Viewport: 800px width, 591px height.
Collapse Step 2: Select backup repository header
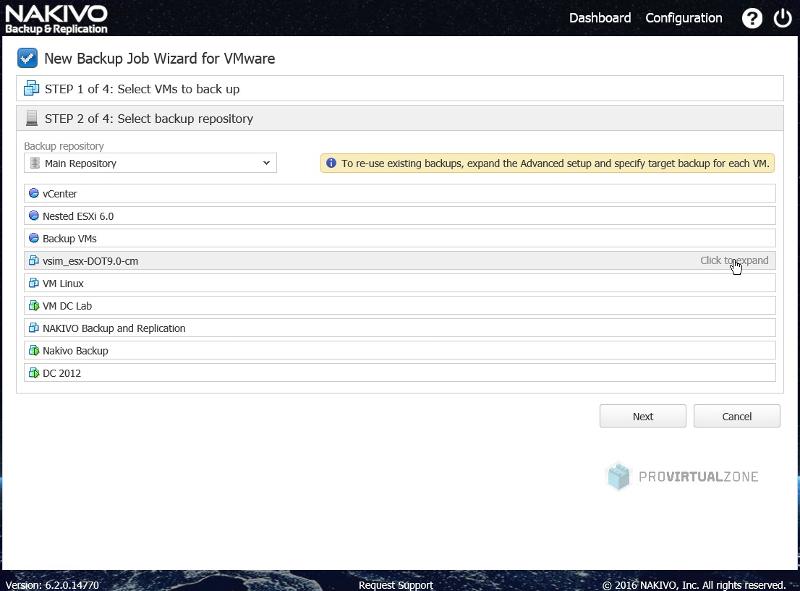[399, 118]
